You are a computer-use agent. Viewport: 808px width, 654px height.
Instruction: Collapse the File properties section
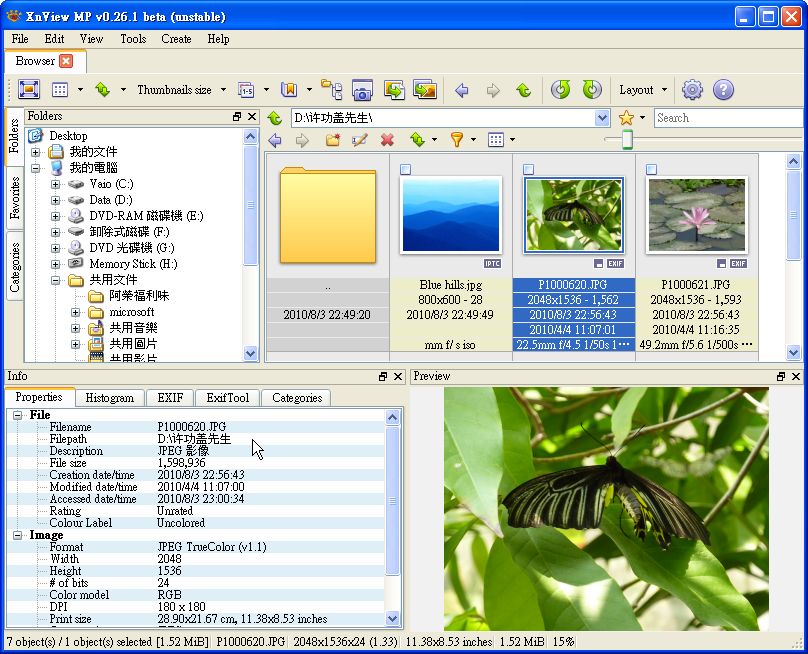[18, 415]
